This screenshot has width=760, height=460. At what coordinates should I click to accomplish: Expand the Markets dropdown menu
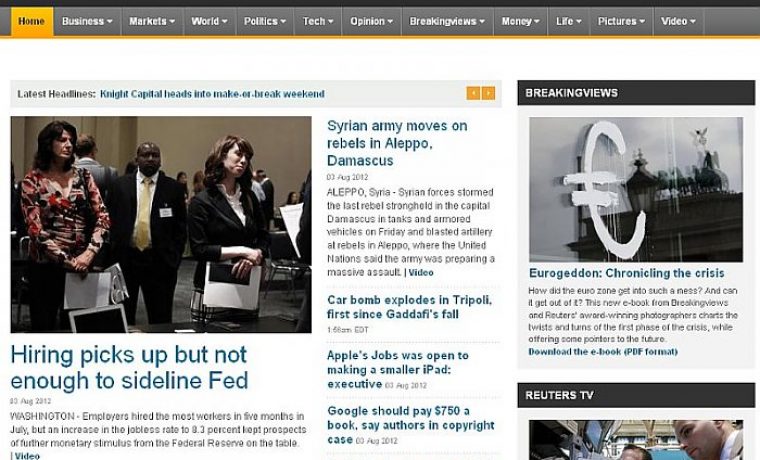152,21
